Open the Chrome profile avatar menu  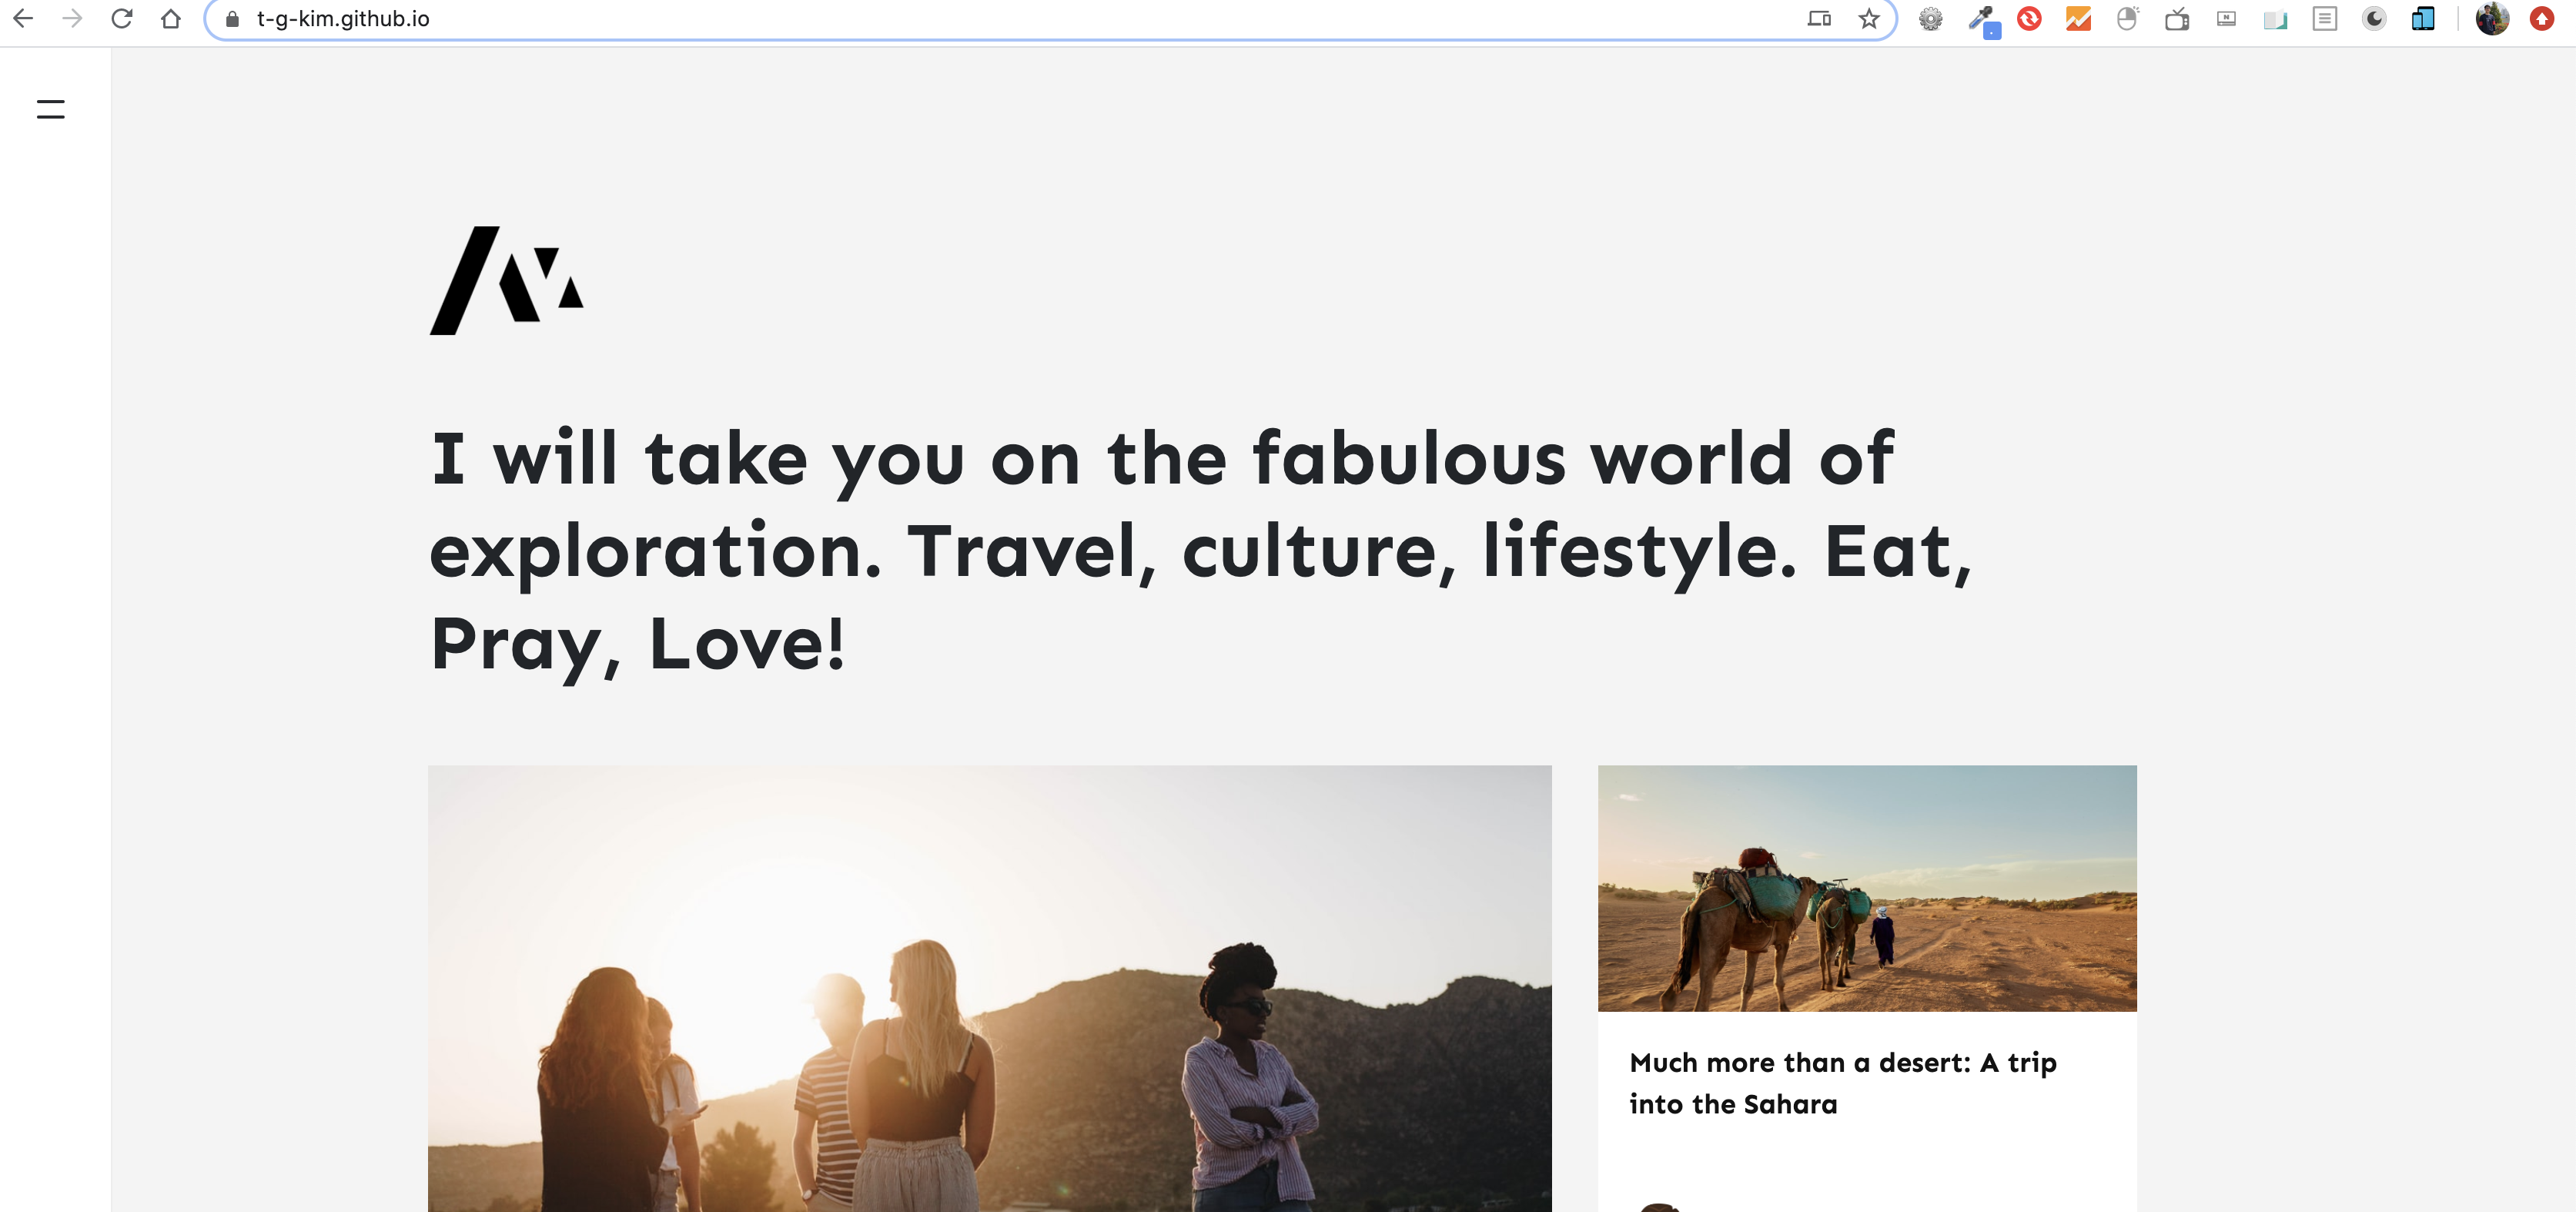click(2491, 18)
